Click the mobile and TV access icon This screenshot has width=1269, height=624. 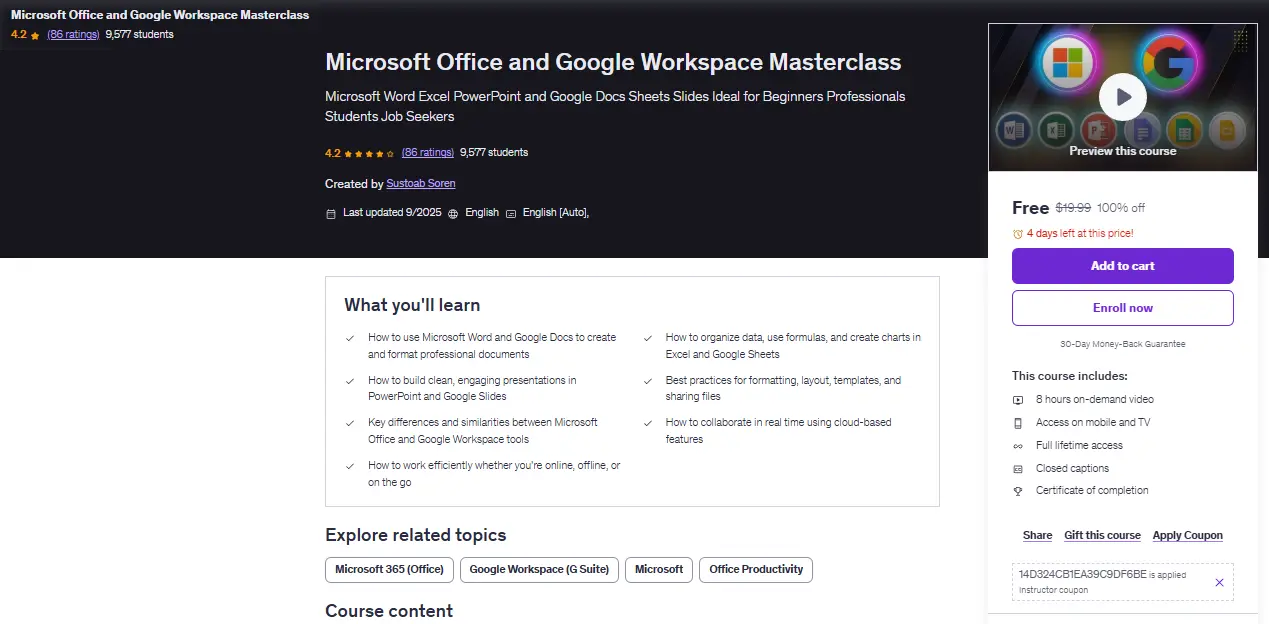[x=1018, y=423]
